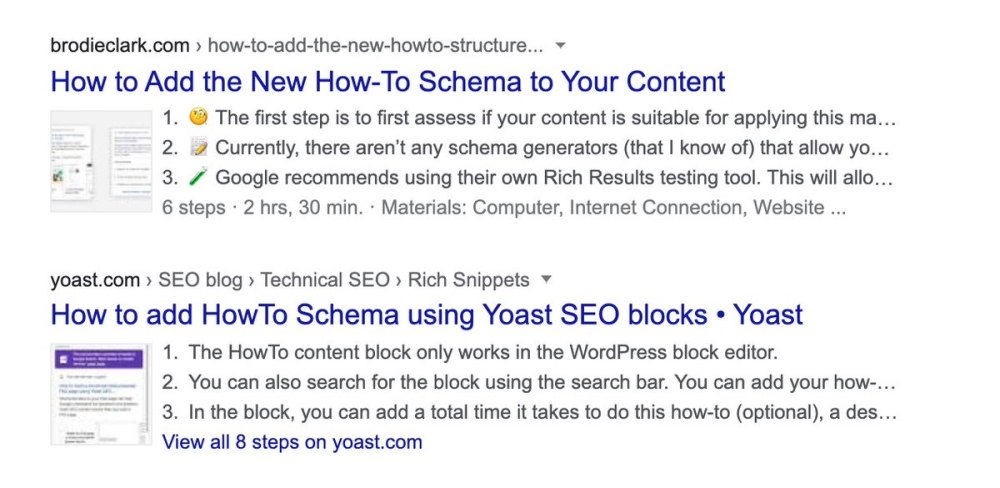1000x488 pixels.
Task: Click 'View all 8 steps on yoast.com' link
Action: point(292,442)
